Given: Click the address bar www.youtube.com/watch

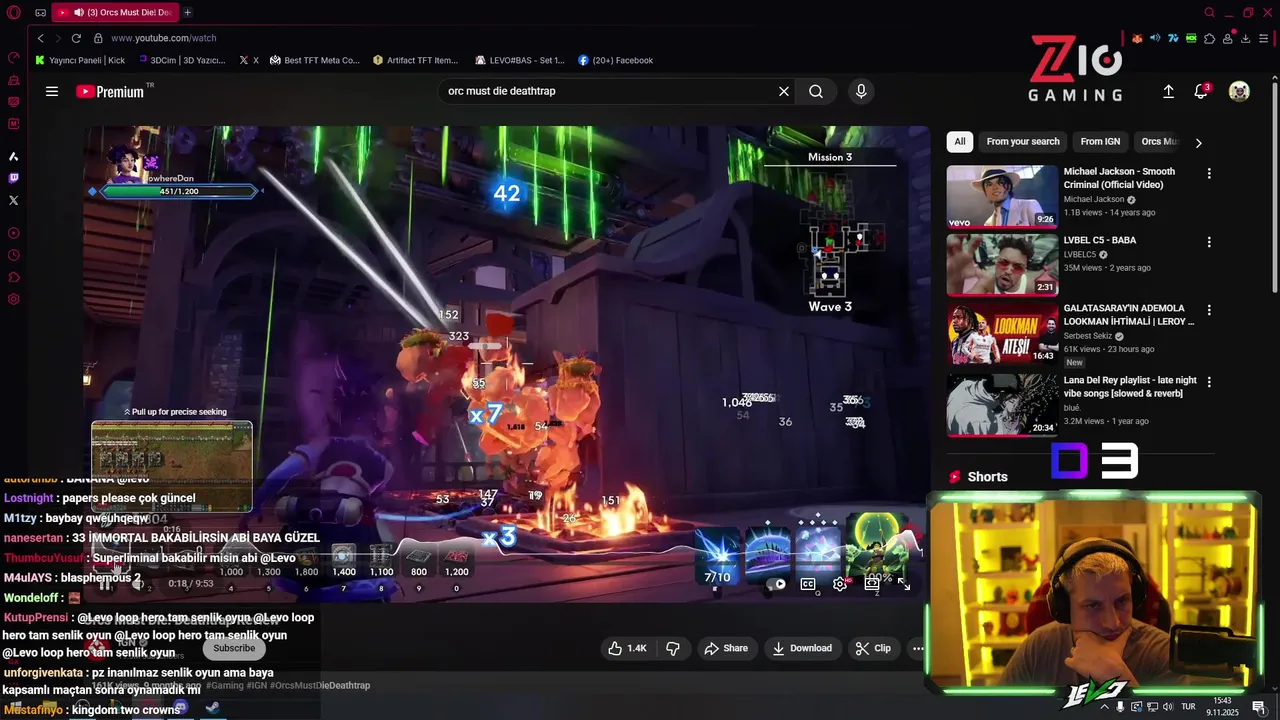Looking at the screenshot, I should [163, 38].
